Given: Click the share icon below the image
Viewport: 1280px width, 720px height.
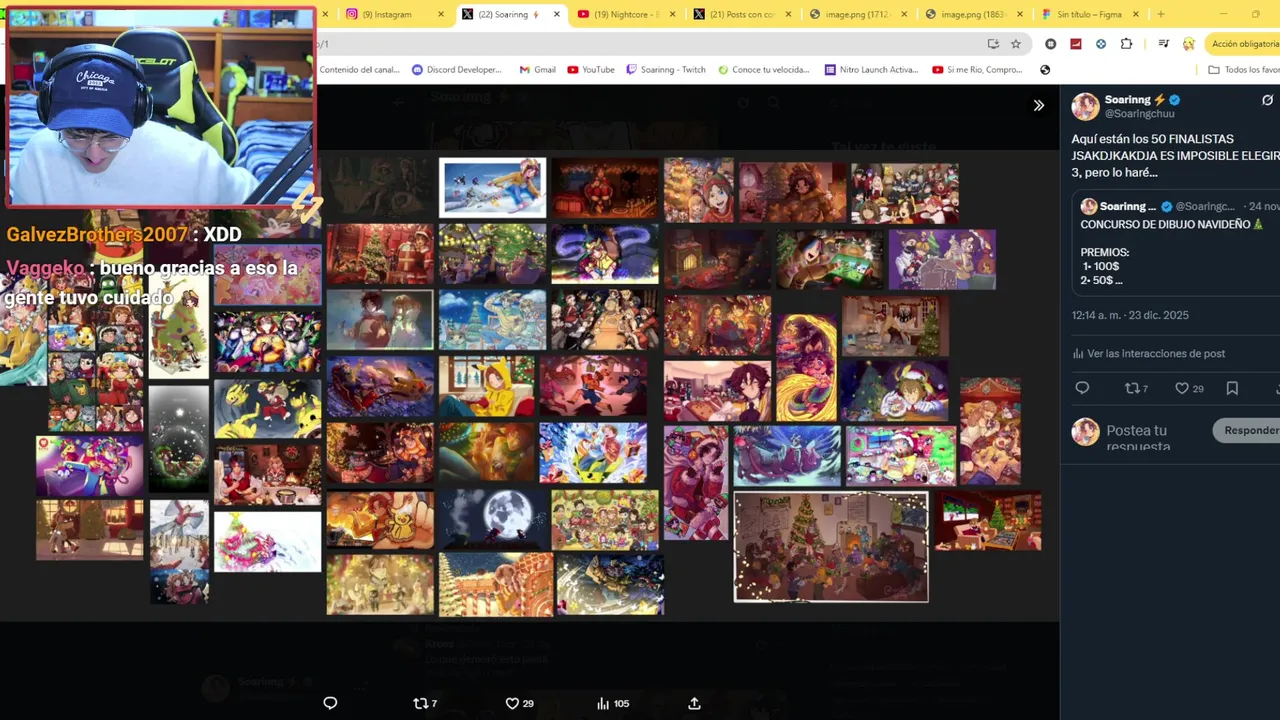Looking at the screenshot, I should 694,703.
